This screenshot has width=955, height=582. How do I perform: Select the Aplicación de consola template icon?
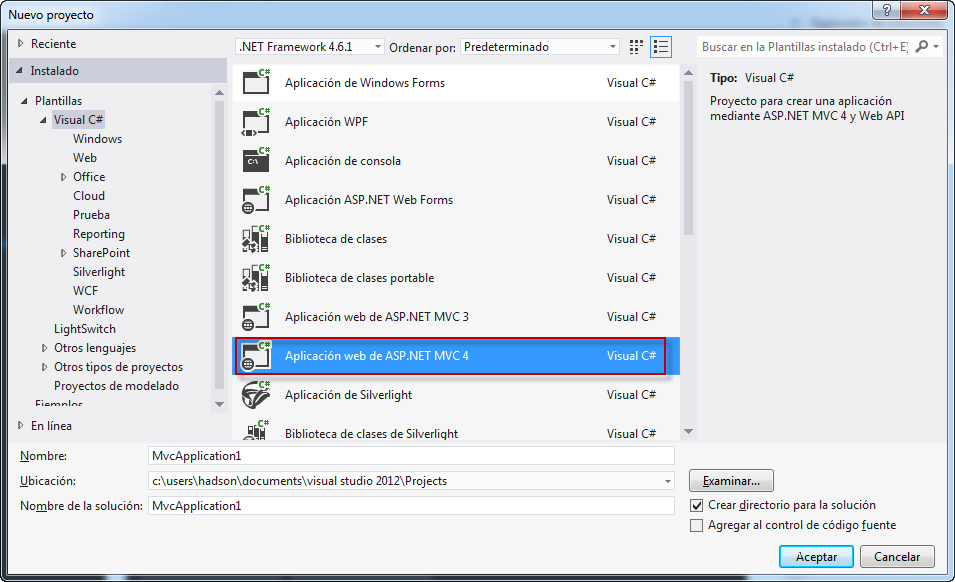tap(257, 160)
